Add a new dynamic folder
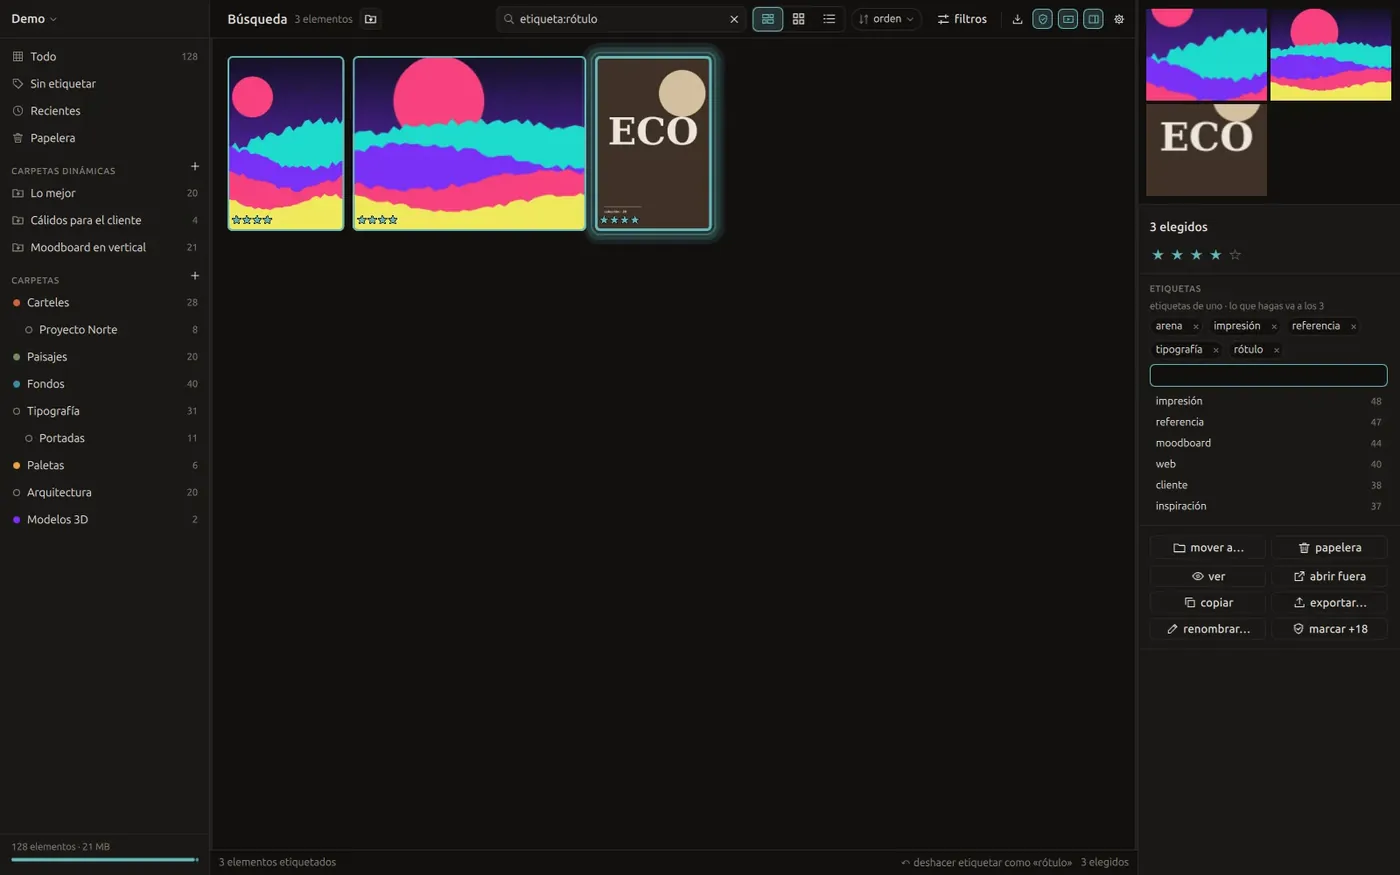 195,167
